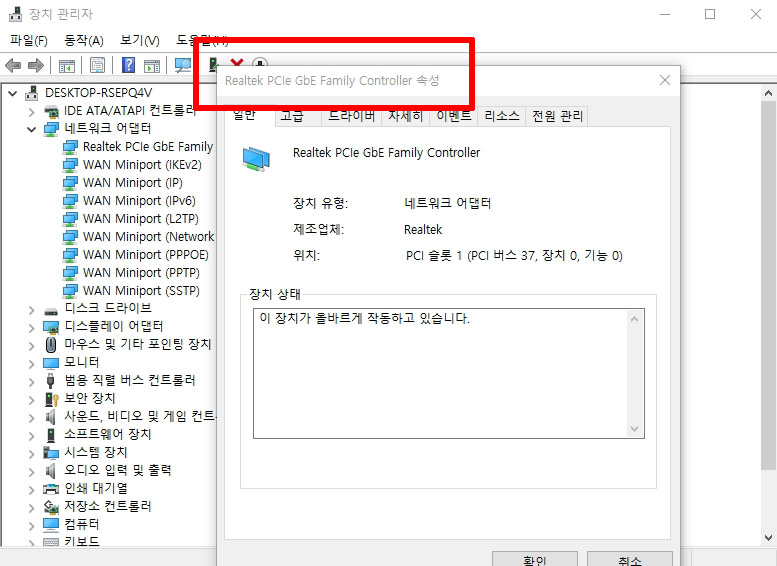Toggle the show/hide console tree icon

pyautogui.click(x=66, y=65)
